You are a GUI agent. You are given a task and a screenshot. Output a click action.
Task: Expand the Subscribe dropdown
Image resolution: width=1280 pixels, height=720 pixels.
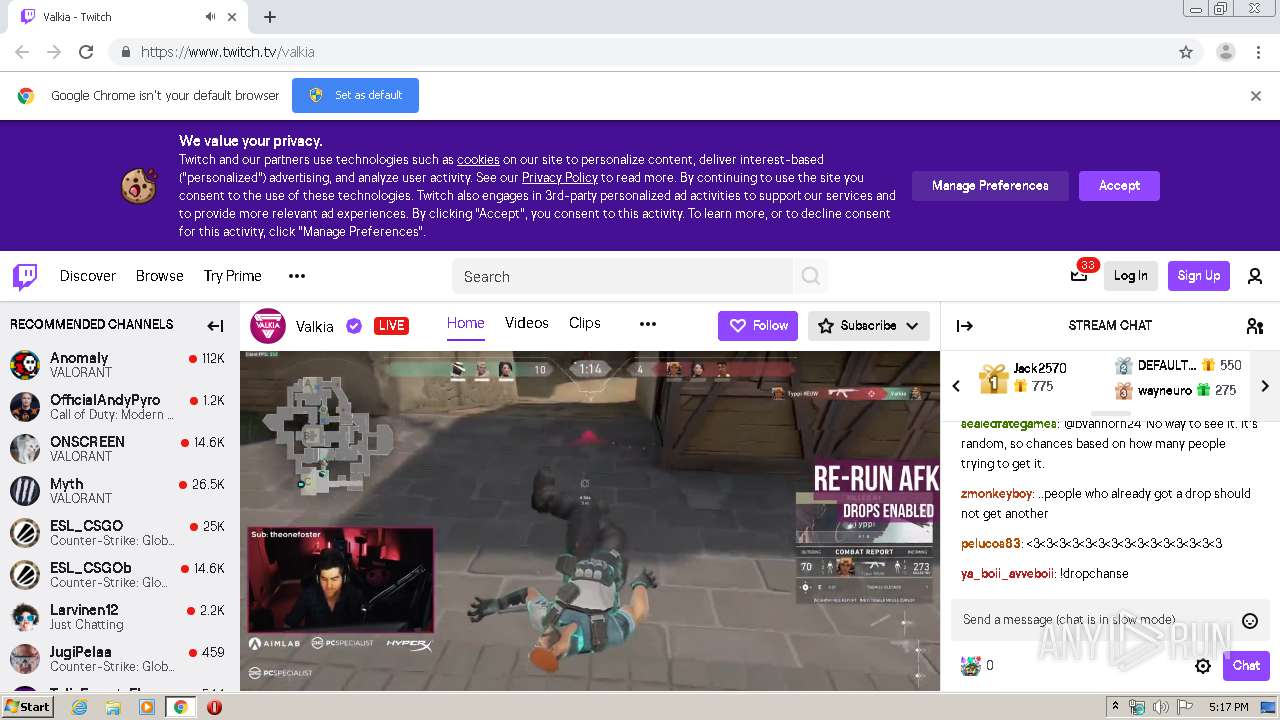click(x=912, y=326)
